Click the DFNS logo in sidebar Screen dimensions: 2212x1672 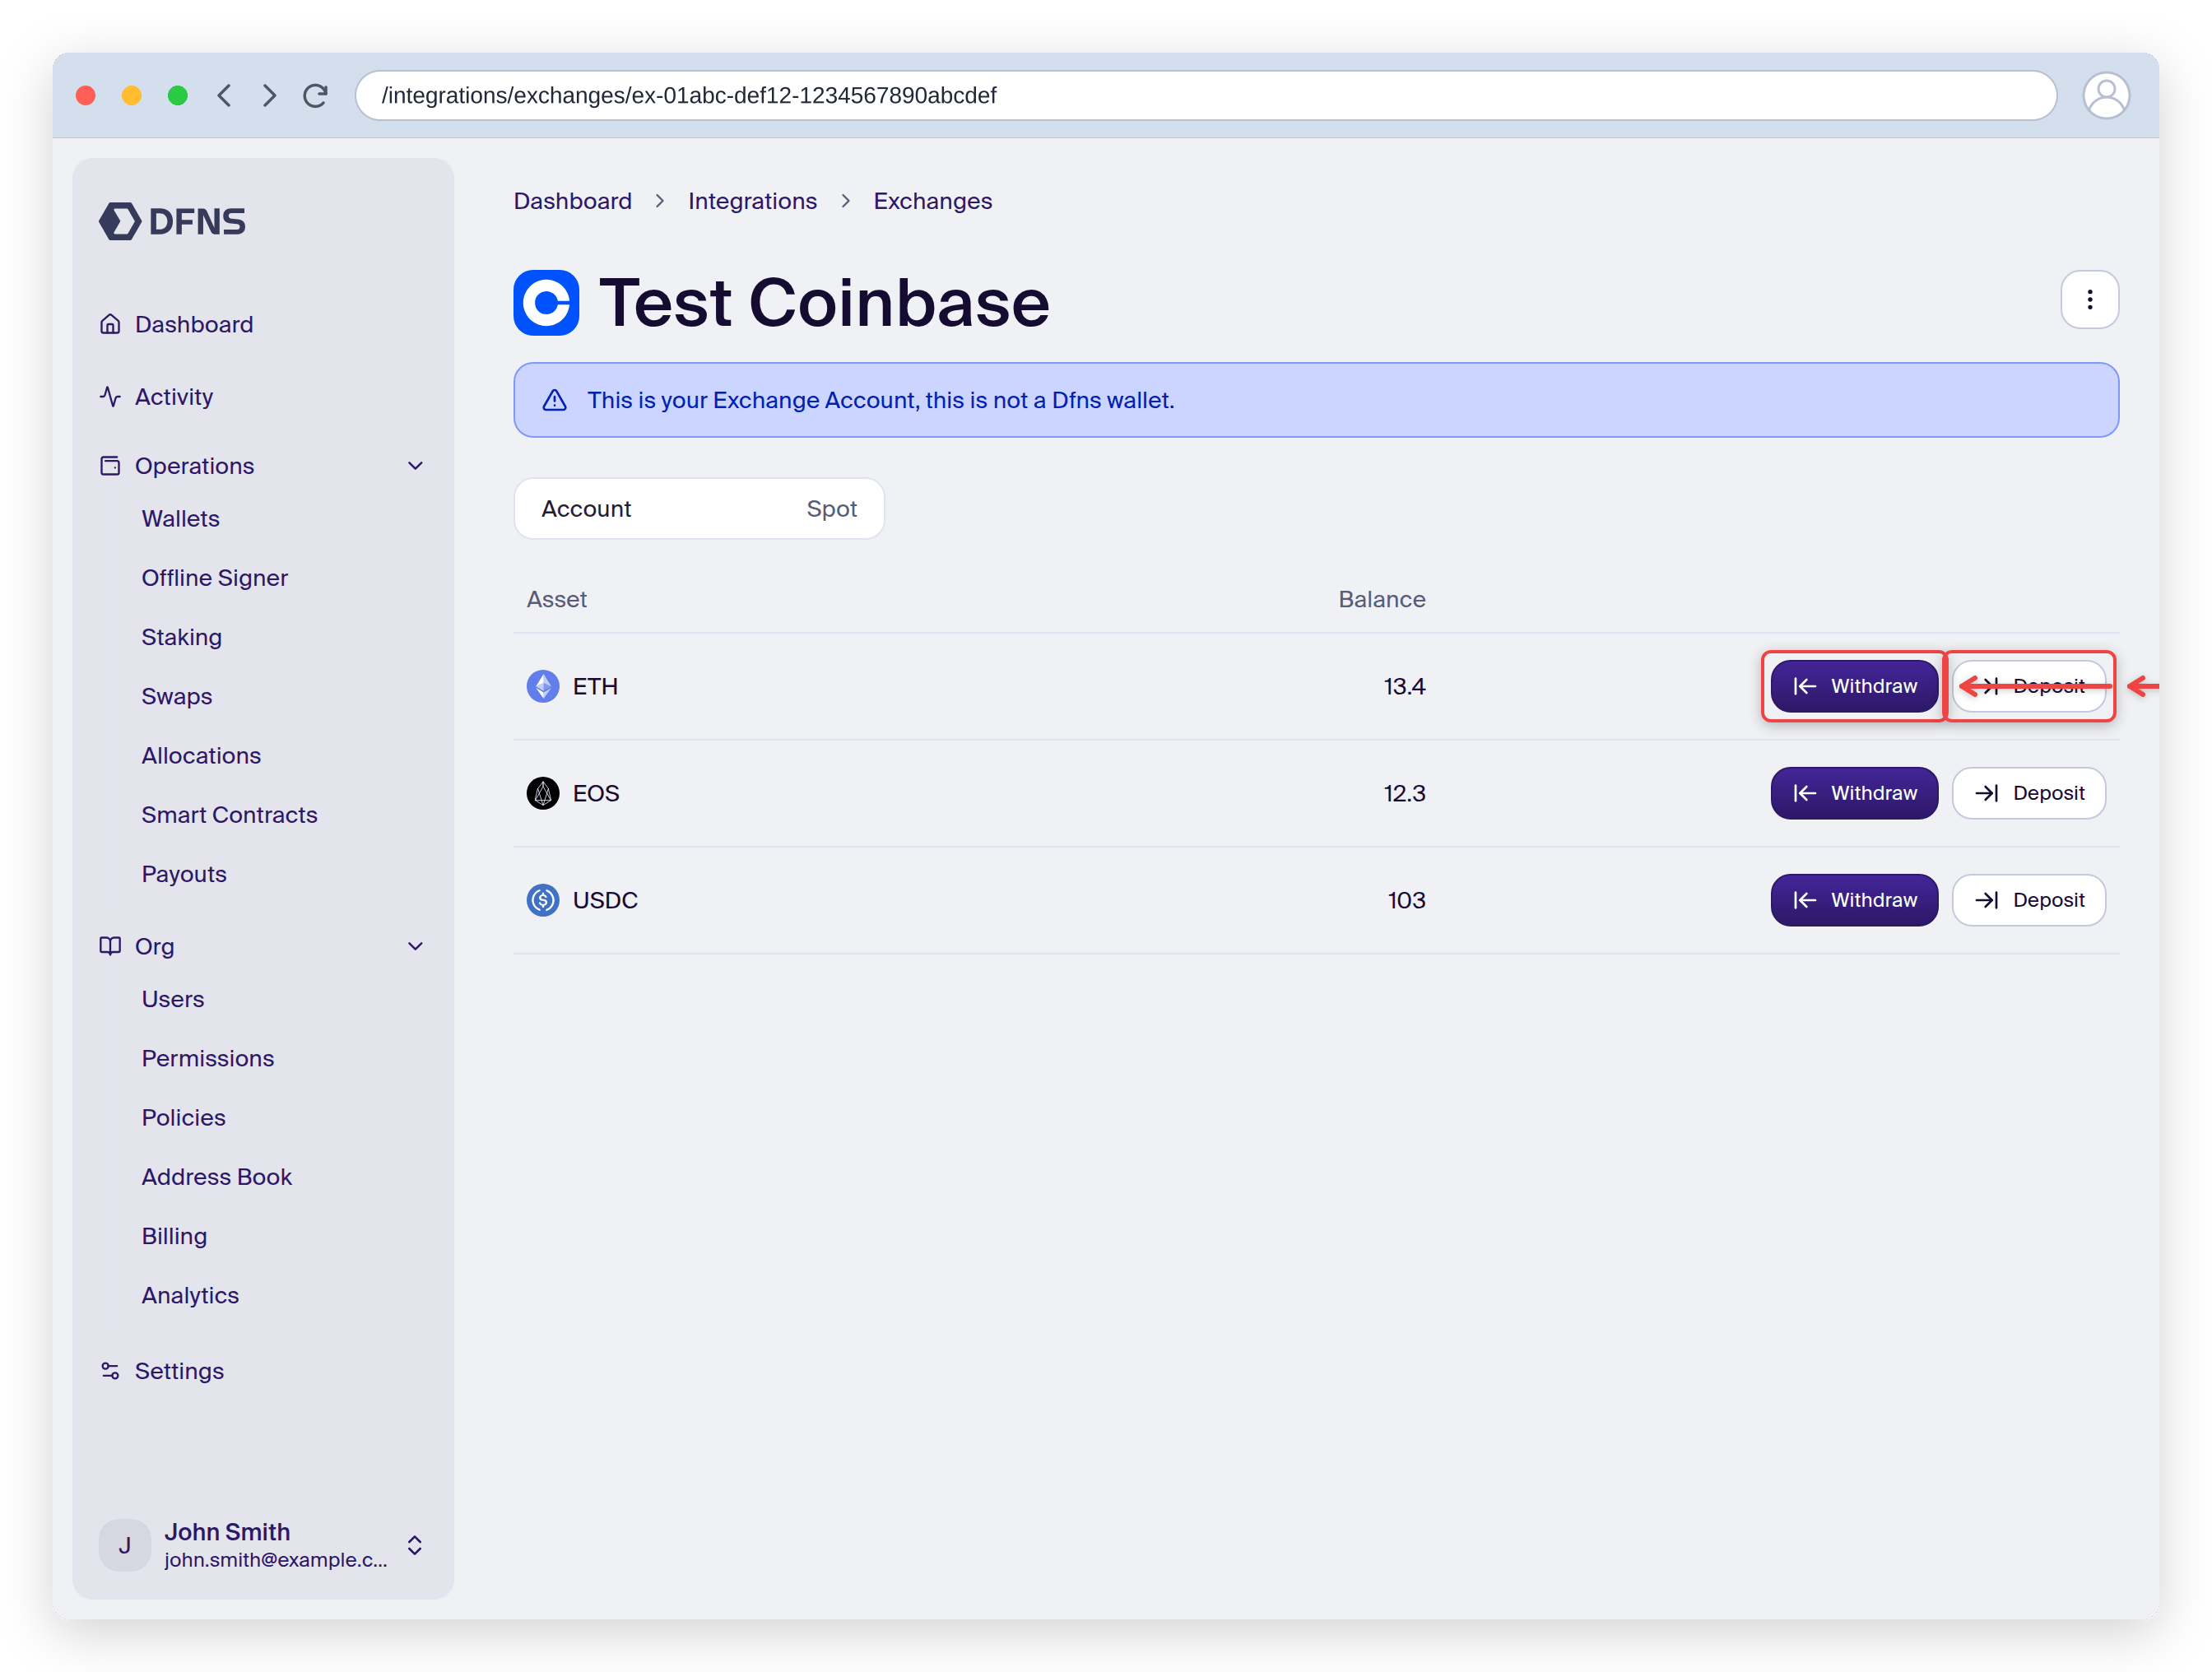point(172,221)
